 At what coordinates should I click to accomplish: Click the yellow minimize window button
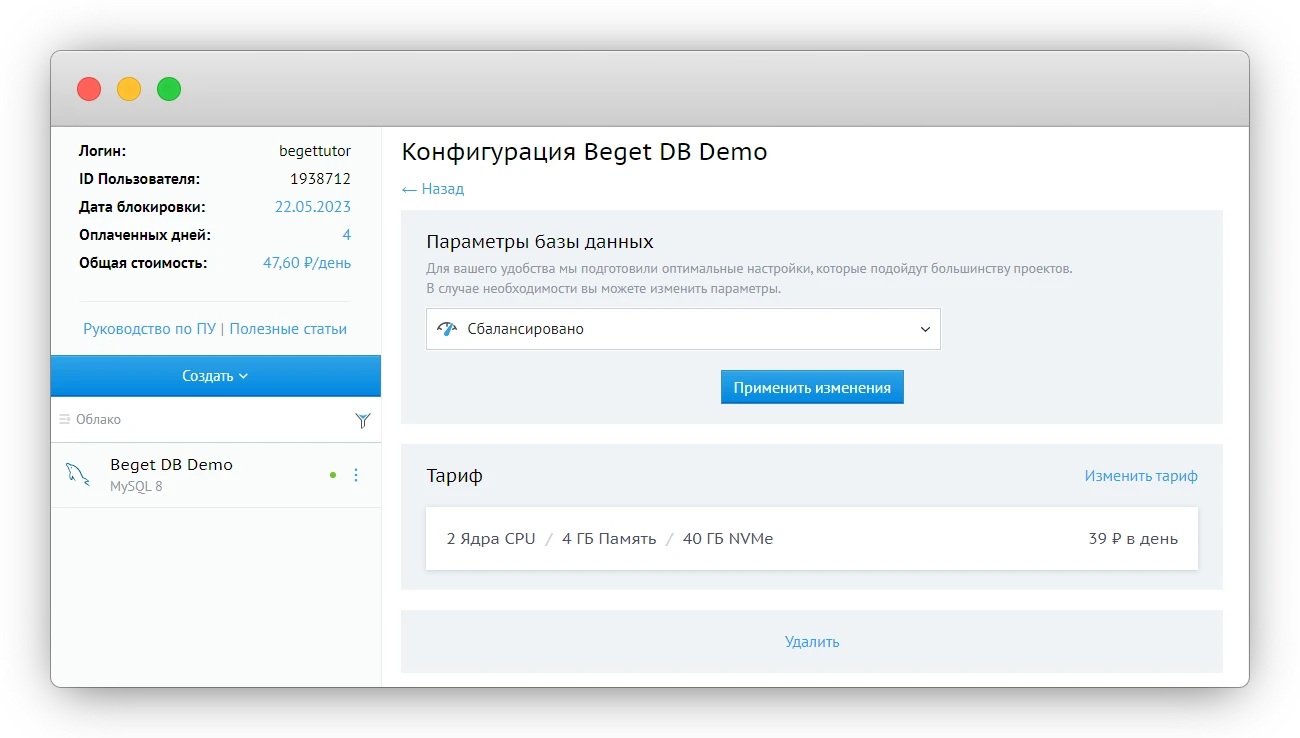point(129,89)
